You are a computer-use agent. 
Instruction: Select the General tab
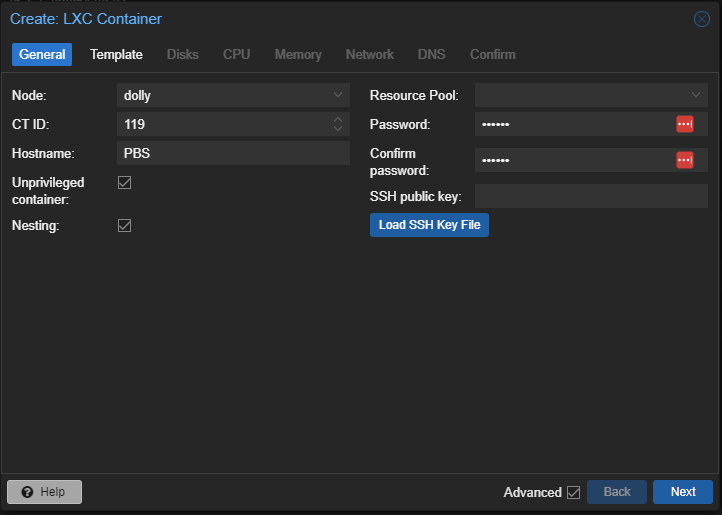(42, 54)
